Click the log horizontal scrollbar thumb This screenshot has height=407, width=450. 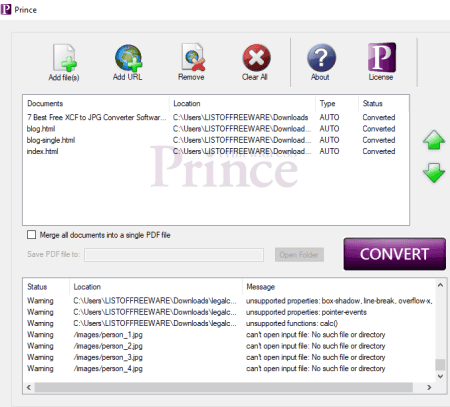click(224, 387)
